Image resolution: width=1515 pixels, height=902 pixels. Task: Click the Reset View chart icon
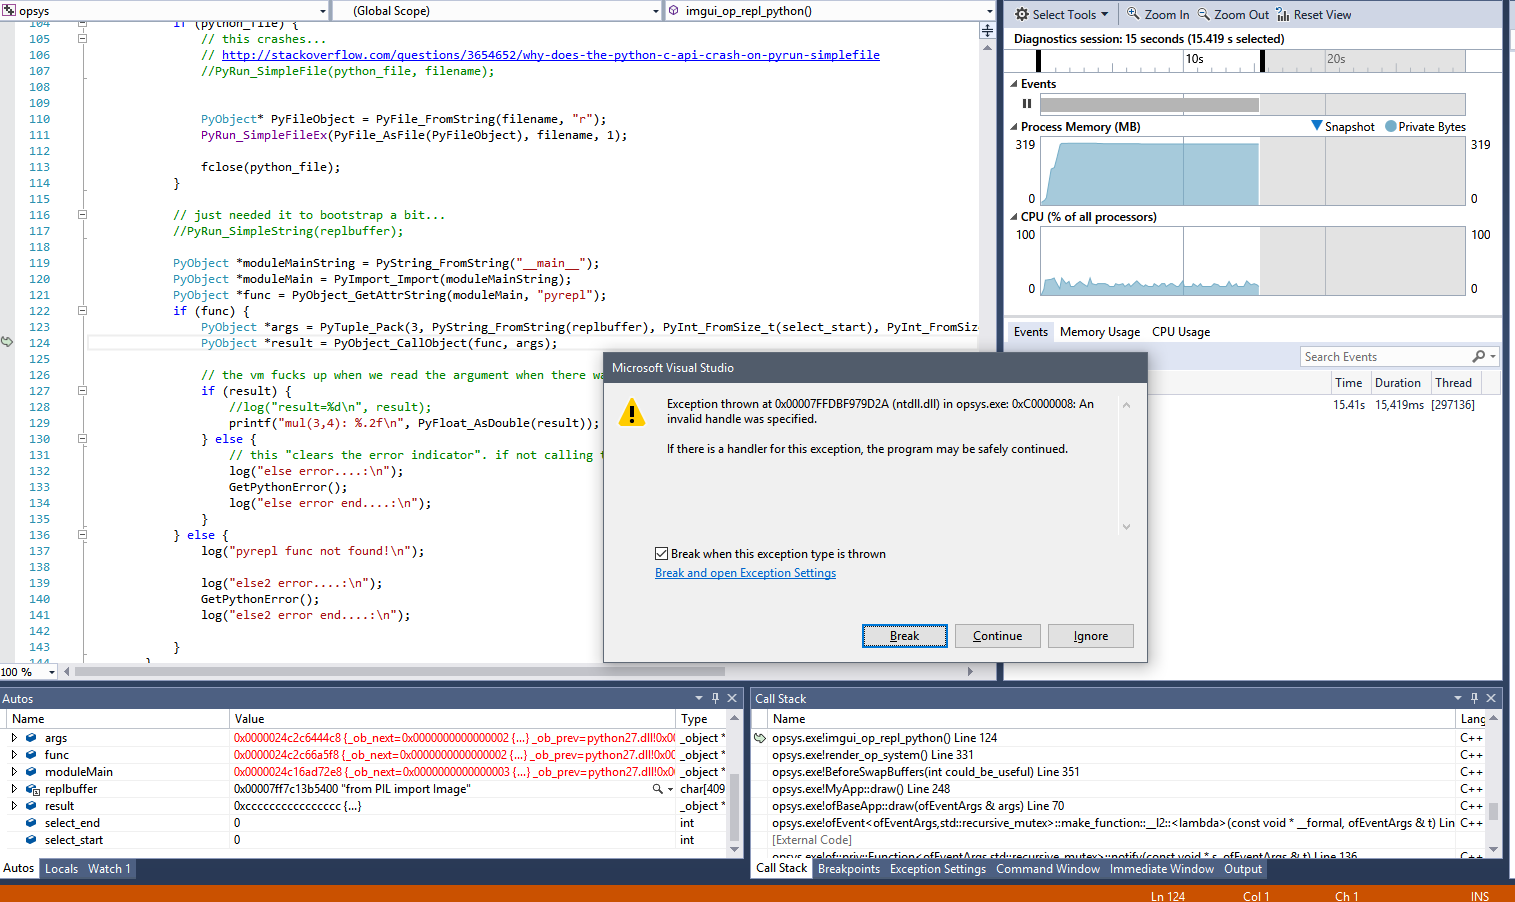[x=1281, y=14]
